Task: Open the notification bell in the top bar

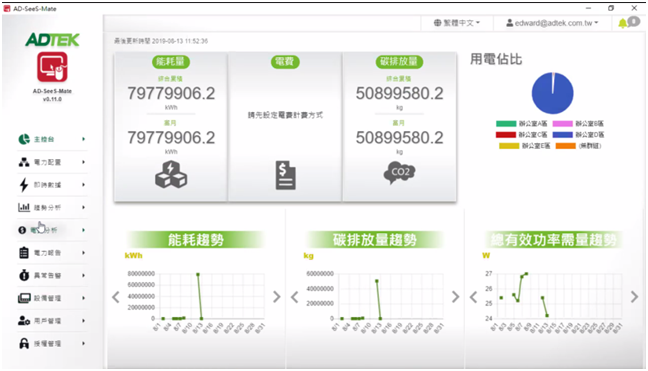Action: point(622,23)
